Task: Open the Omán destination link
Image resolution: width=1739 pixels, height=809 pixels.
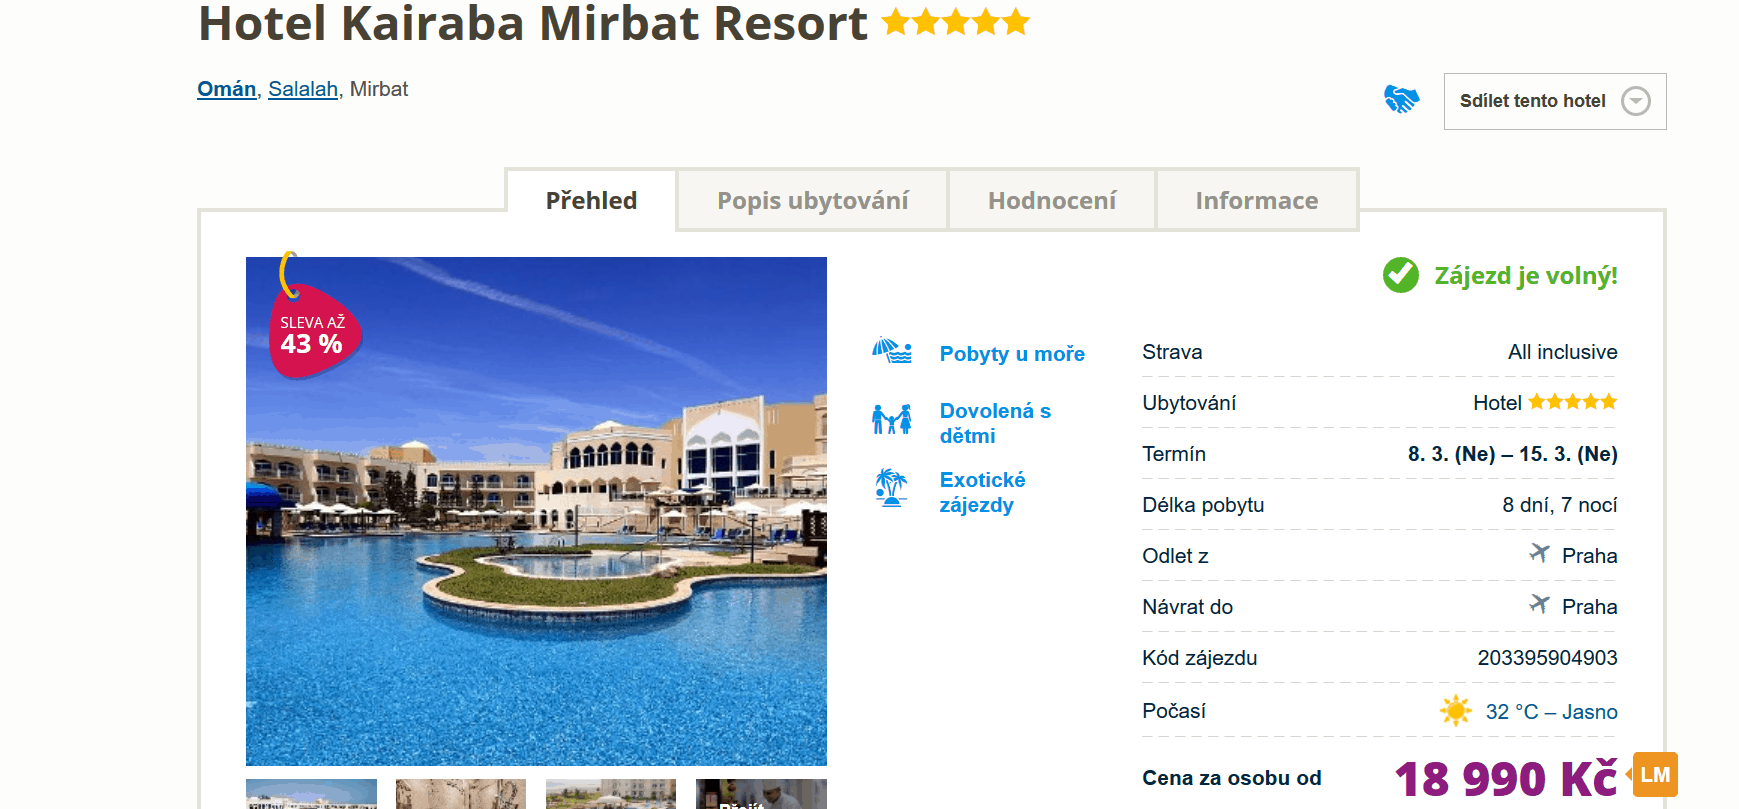Action: (x=227, y=89)
